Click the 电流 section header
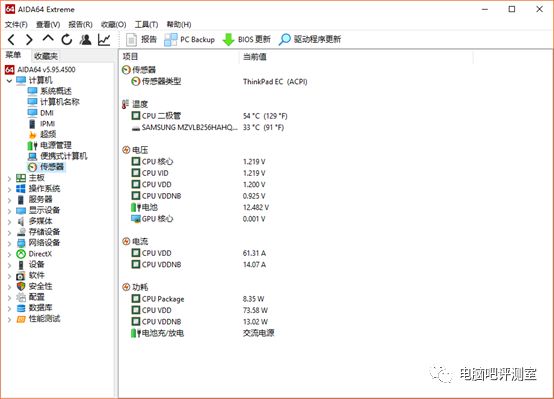Screen dimensions: 554x399 pyautogui.click(x=135, y=241)
